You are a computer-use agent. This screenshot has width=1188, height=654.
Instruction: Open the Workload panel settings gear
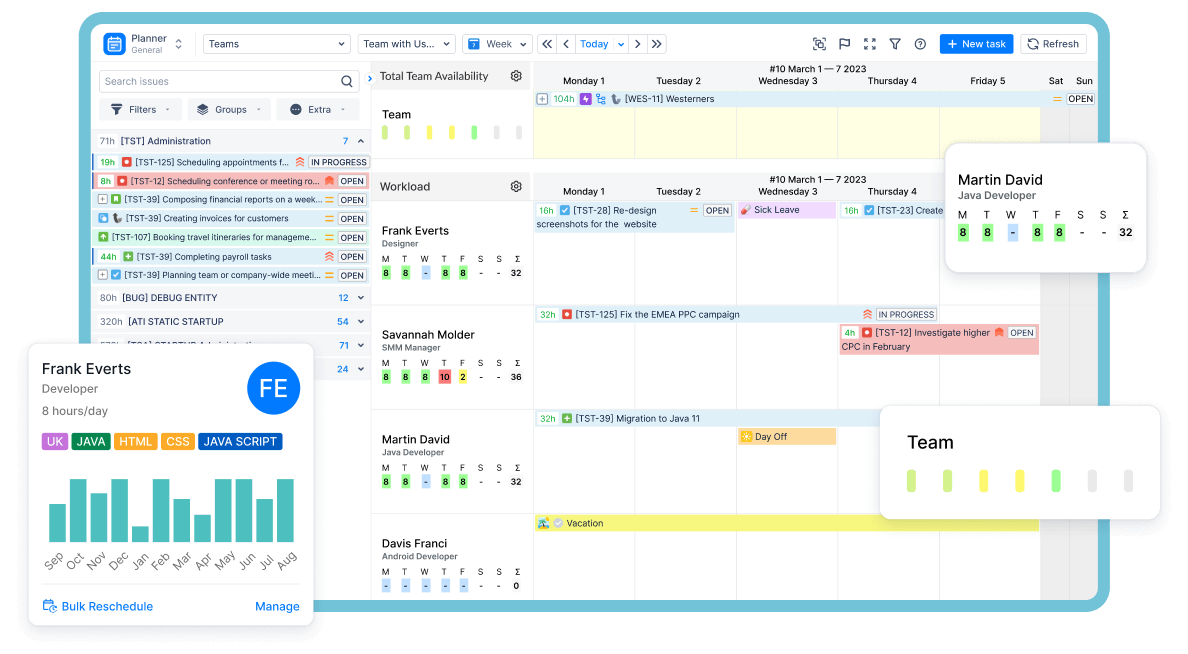pyautogui.click(x=515, y=186)
